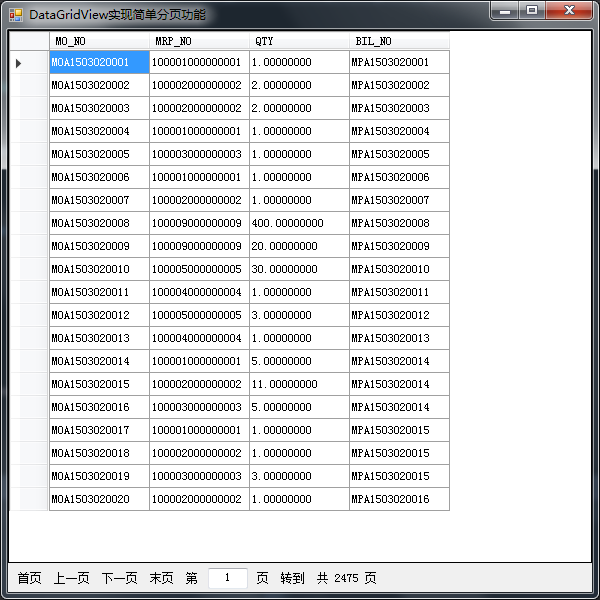Image resolution: width=600 pixels, height=600 pixels.
Task: Select cell MOA1503020008
Action: pos(99,223)
